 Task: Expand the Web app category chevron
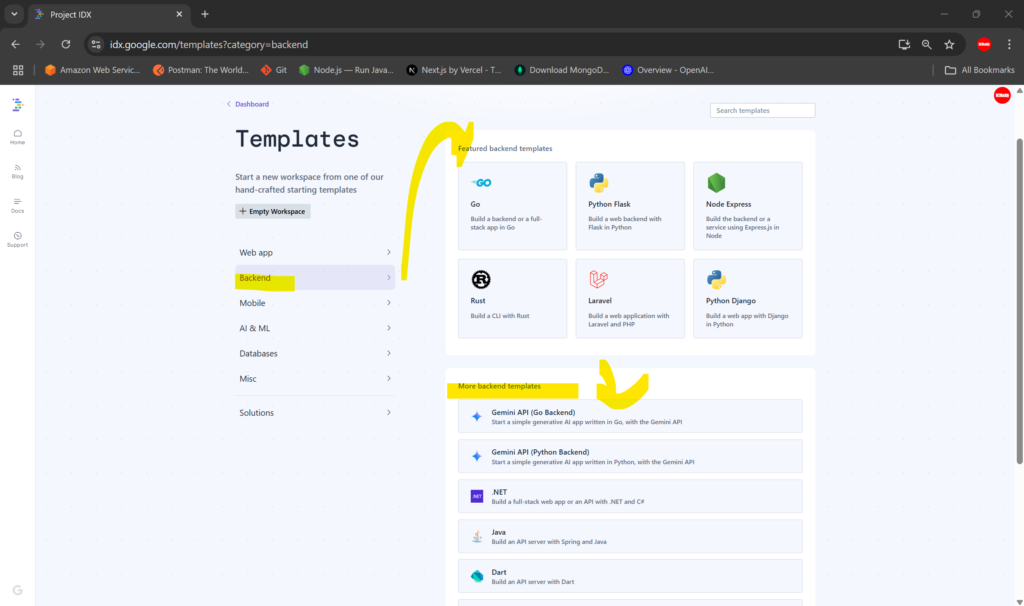point(389,252)
